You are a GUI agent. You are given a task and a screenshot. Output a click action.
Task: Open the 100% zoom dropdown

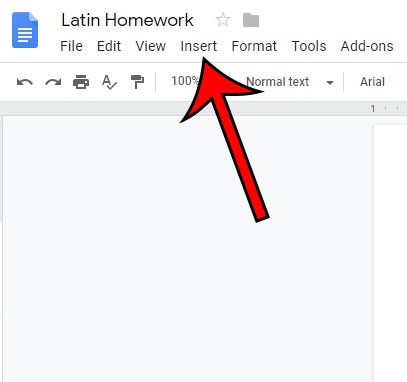point(185,81)
